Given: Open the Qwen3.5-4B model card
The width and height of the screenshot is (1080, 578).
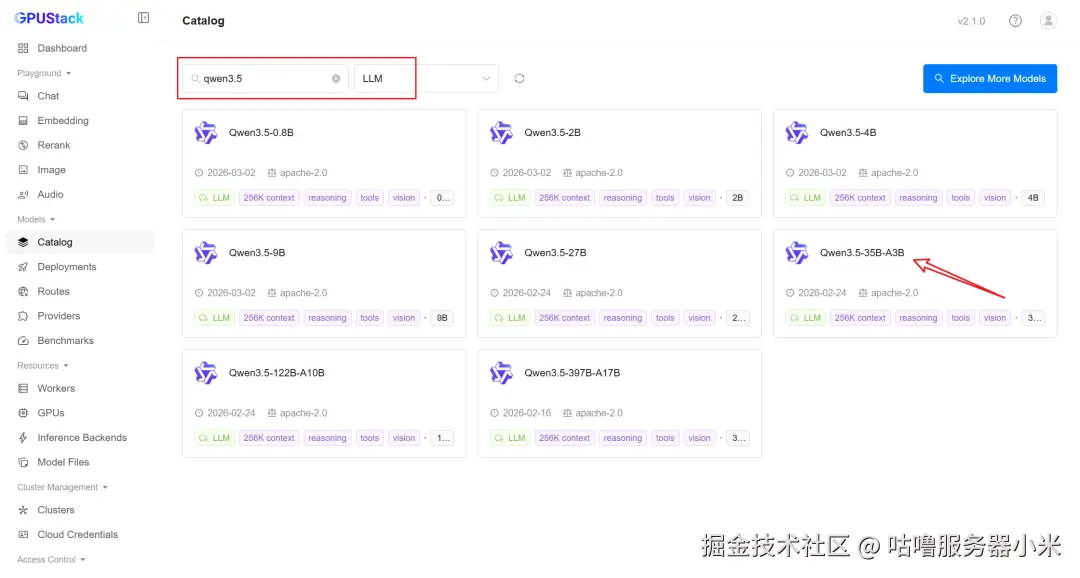Looking at the screenshot, I should click(x=915, y=163).
